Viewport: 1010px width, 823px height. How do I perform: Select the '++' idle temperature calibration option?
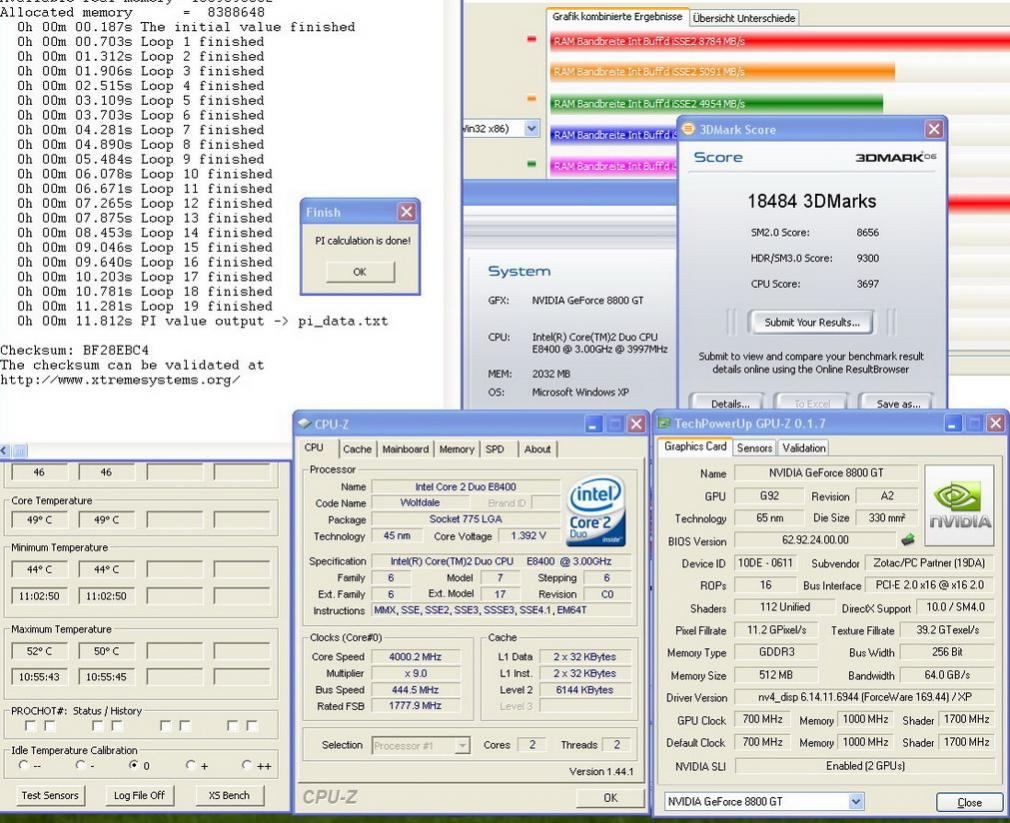tap(246, 765)
